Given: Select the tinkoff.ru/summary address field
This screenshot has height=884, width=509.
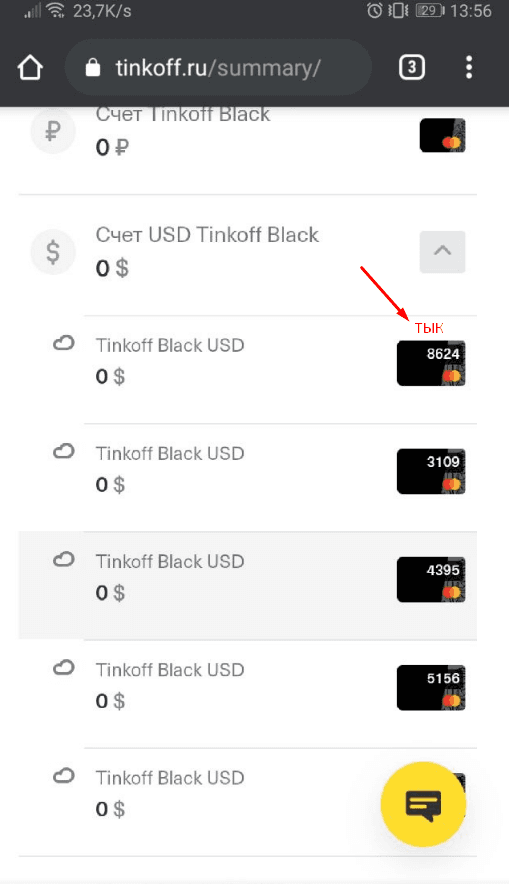Looking at the screenshot, I should pyautogui.click(x=219, y=68).
